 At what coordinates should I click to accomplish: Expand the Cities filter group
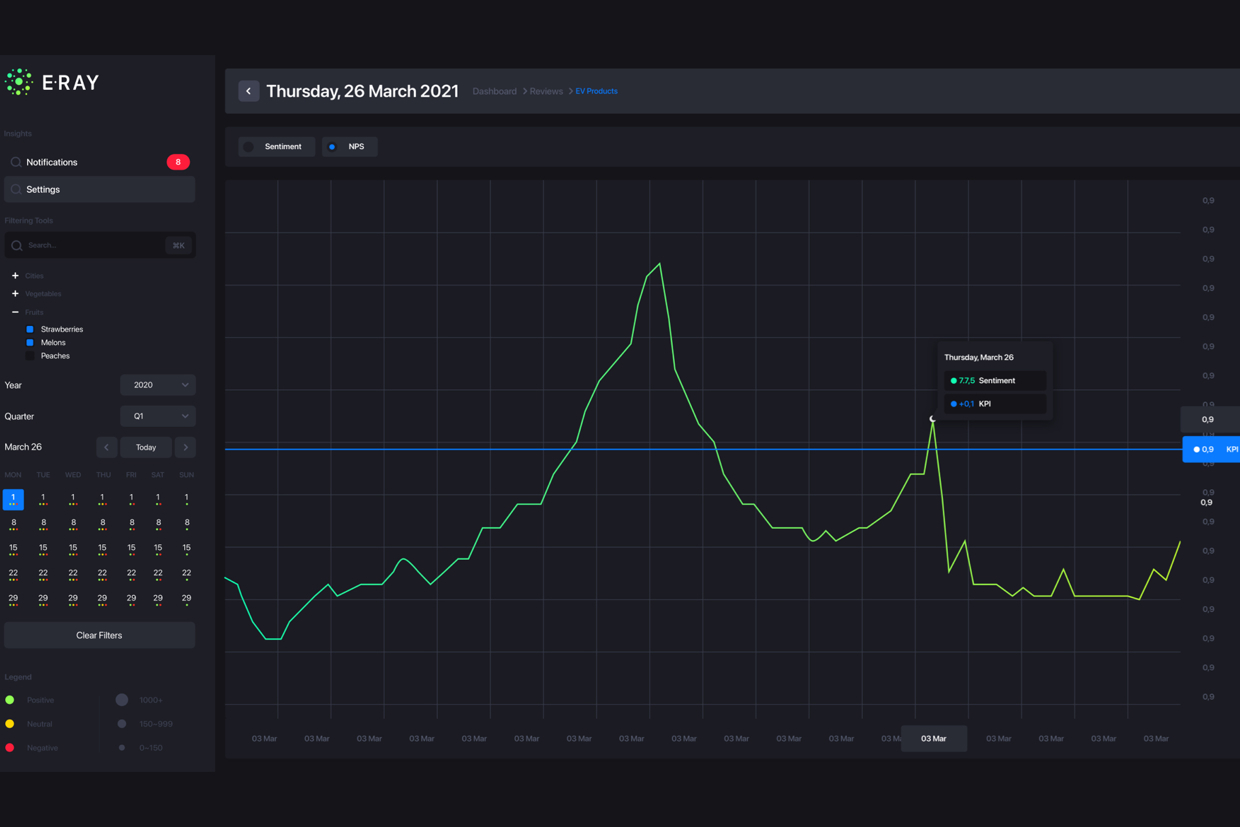(15, 276)
